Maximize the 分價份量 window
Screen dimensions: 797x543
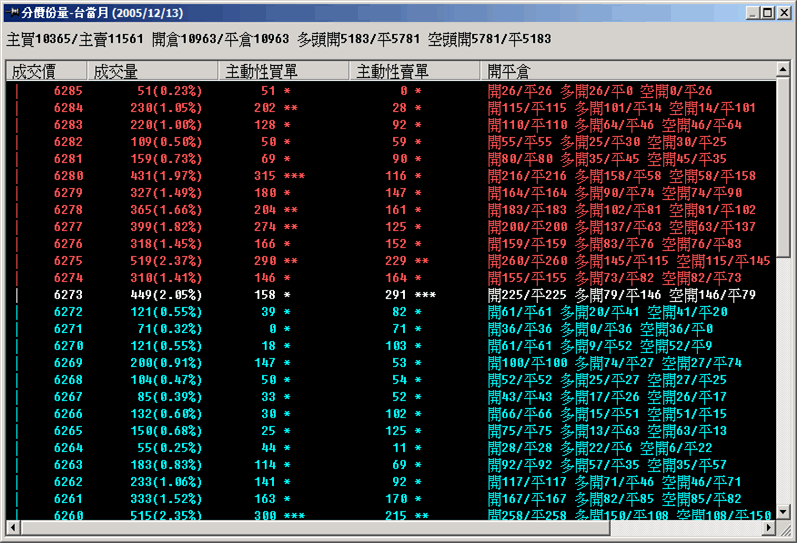click(x=768, y=13)
